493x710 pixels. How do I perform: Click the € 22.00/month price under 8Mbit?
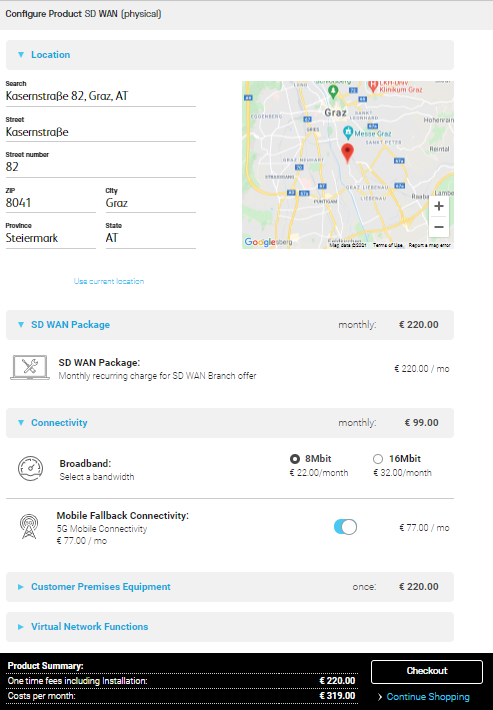[x=319, y=473]
